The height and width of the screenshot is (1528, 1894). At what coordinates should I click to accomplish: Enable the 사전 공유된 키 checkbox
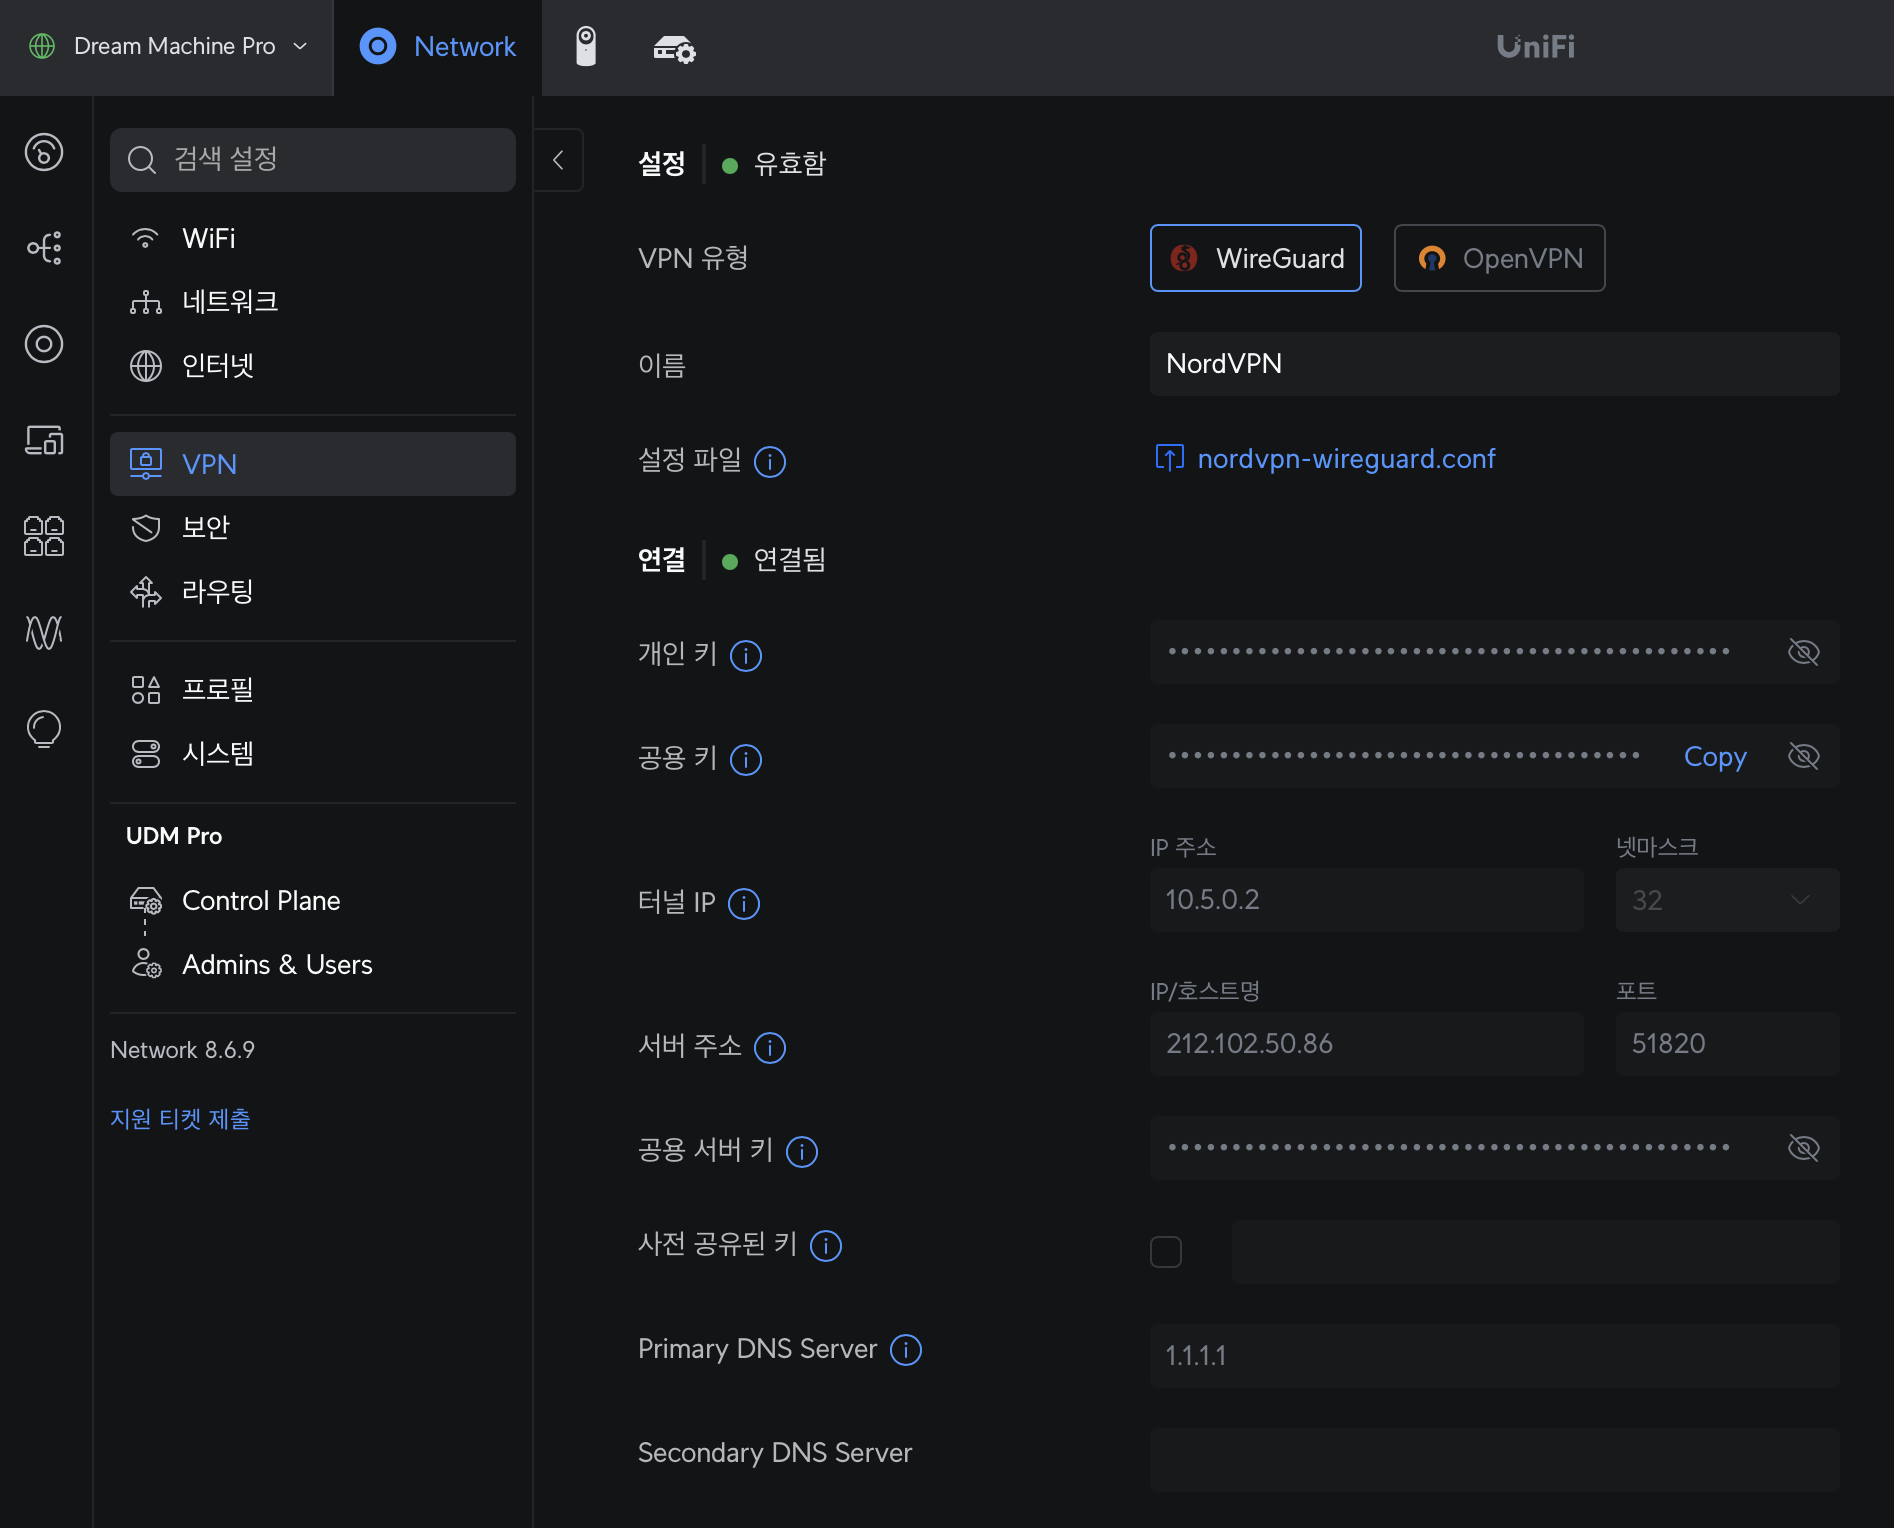1166,1252
